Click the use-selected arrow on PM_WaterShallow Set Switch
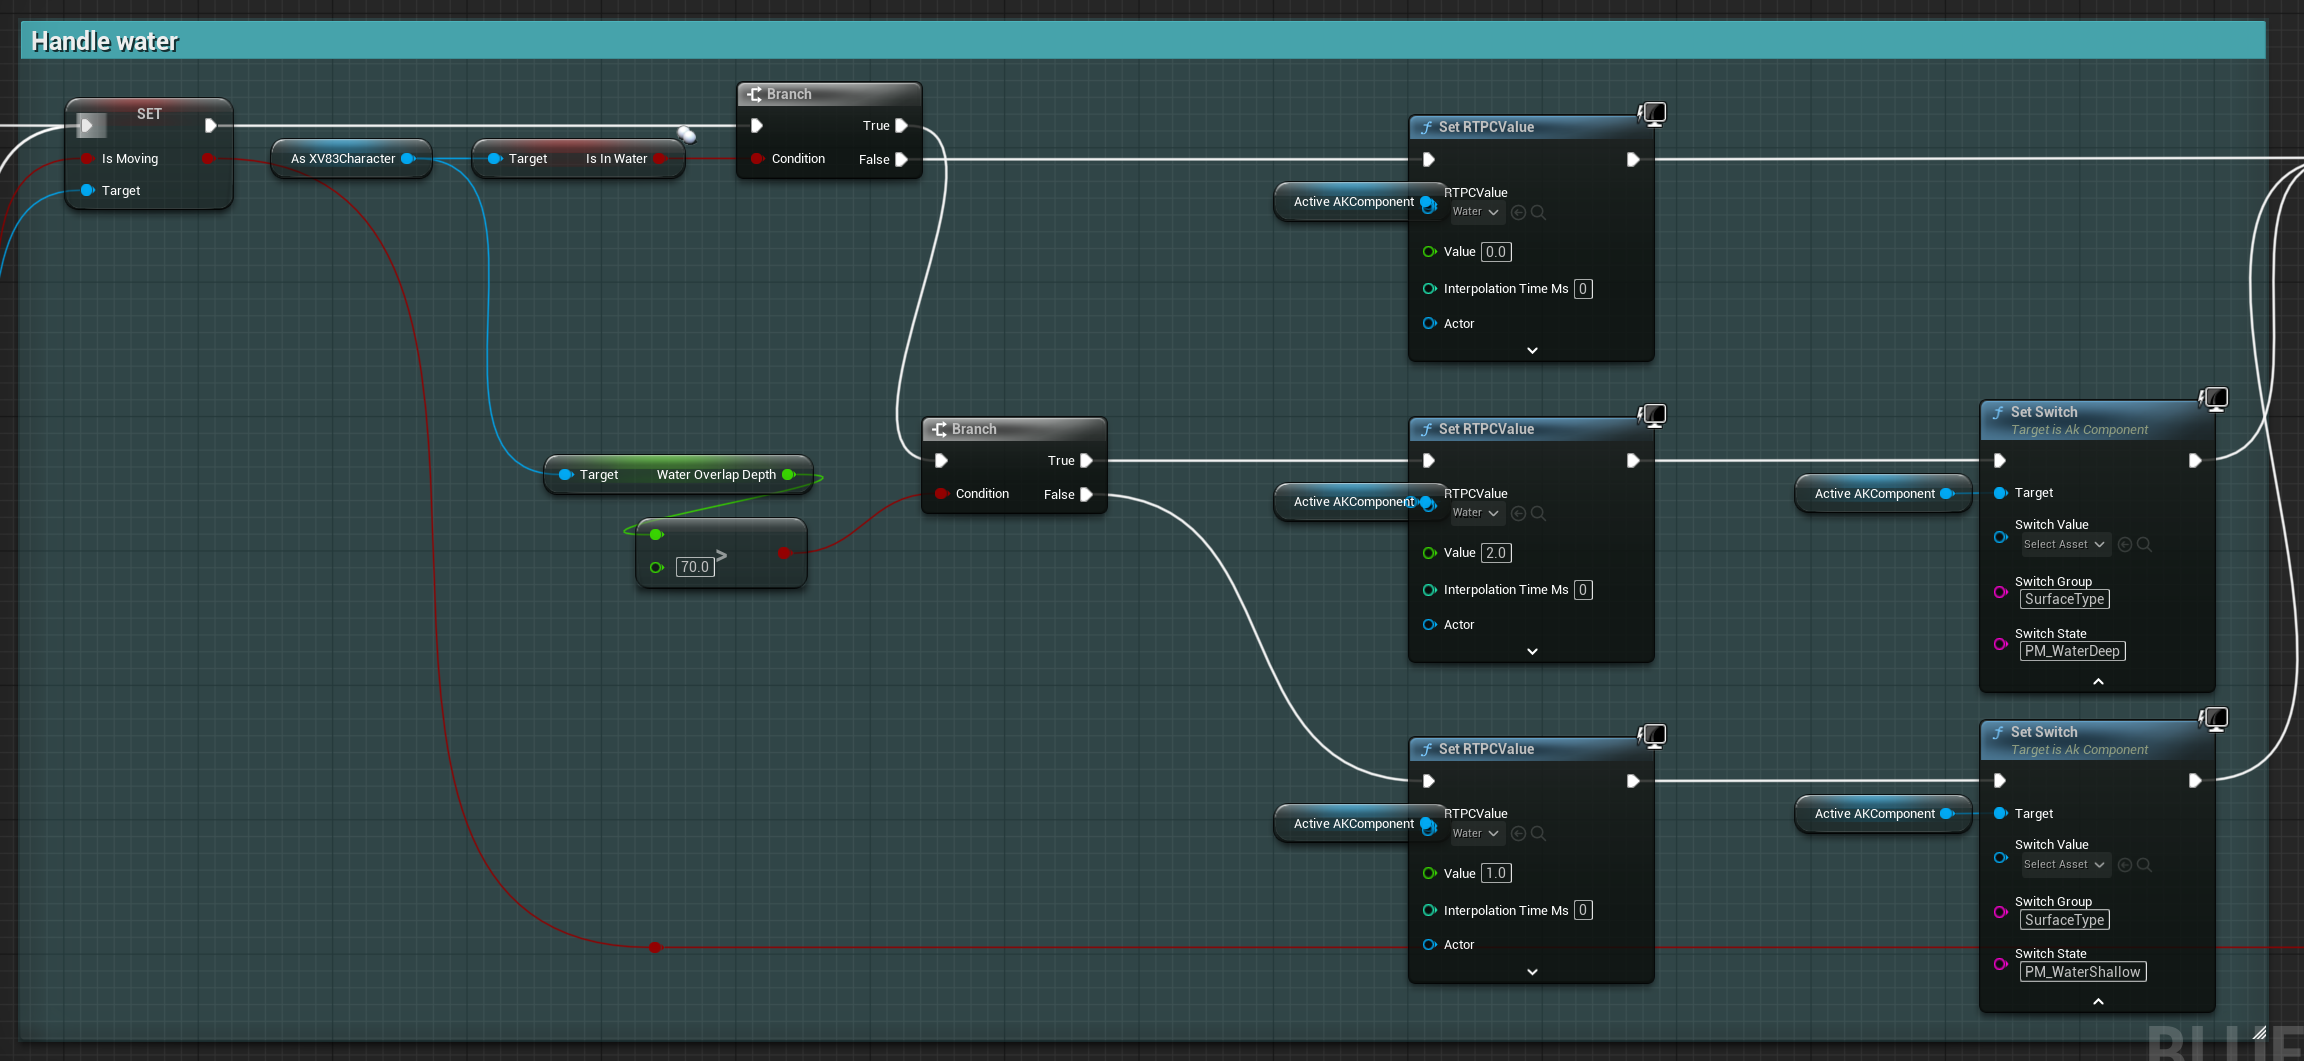This screenshot has height=1061, width=2304. pos(2125,865)
